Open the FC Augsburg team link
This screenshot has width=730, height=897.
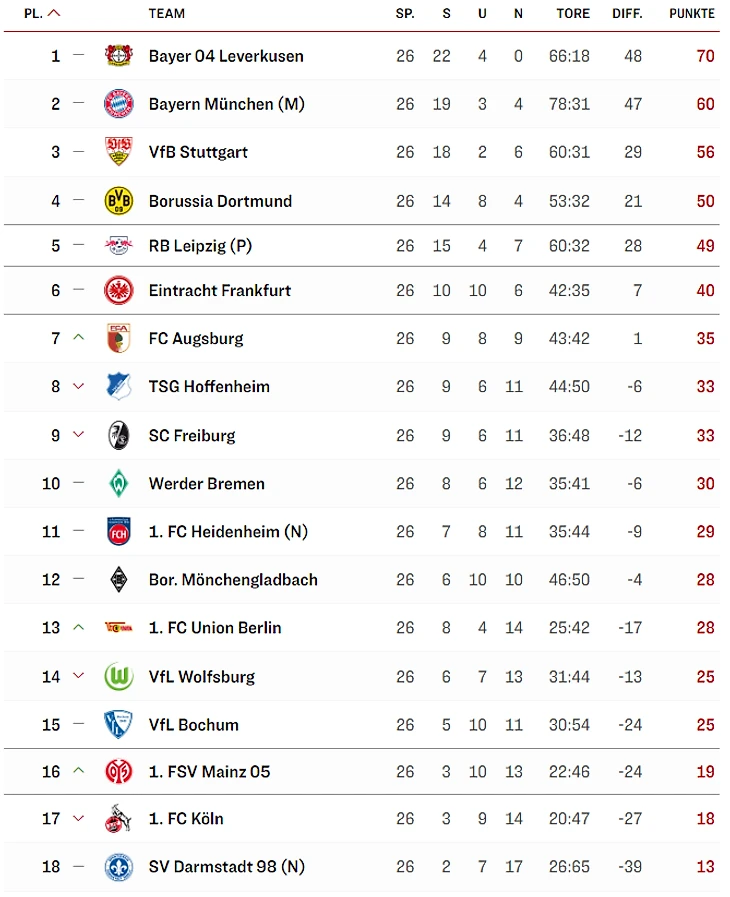pyautogui.click(x=196, y=339)
